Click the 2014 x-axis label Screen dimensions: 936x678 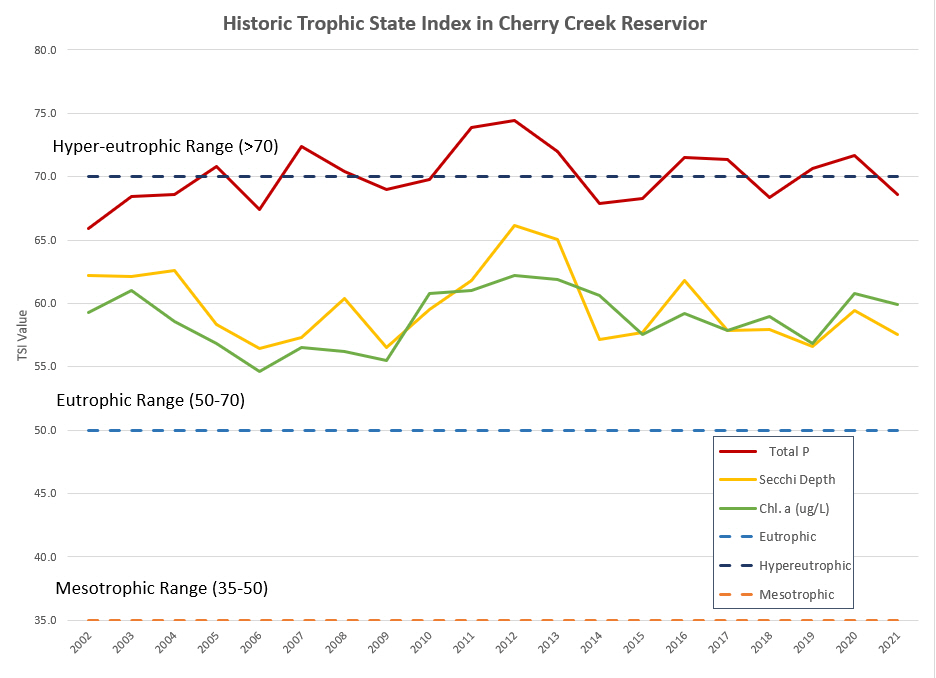point(592,642)
